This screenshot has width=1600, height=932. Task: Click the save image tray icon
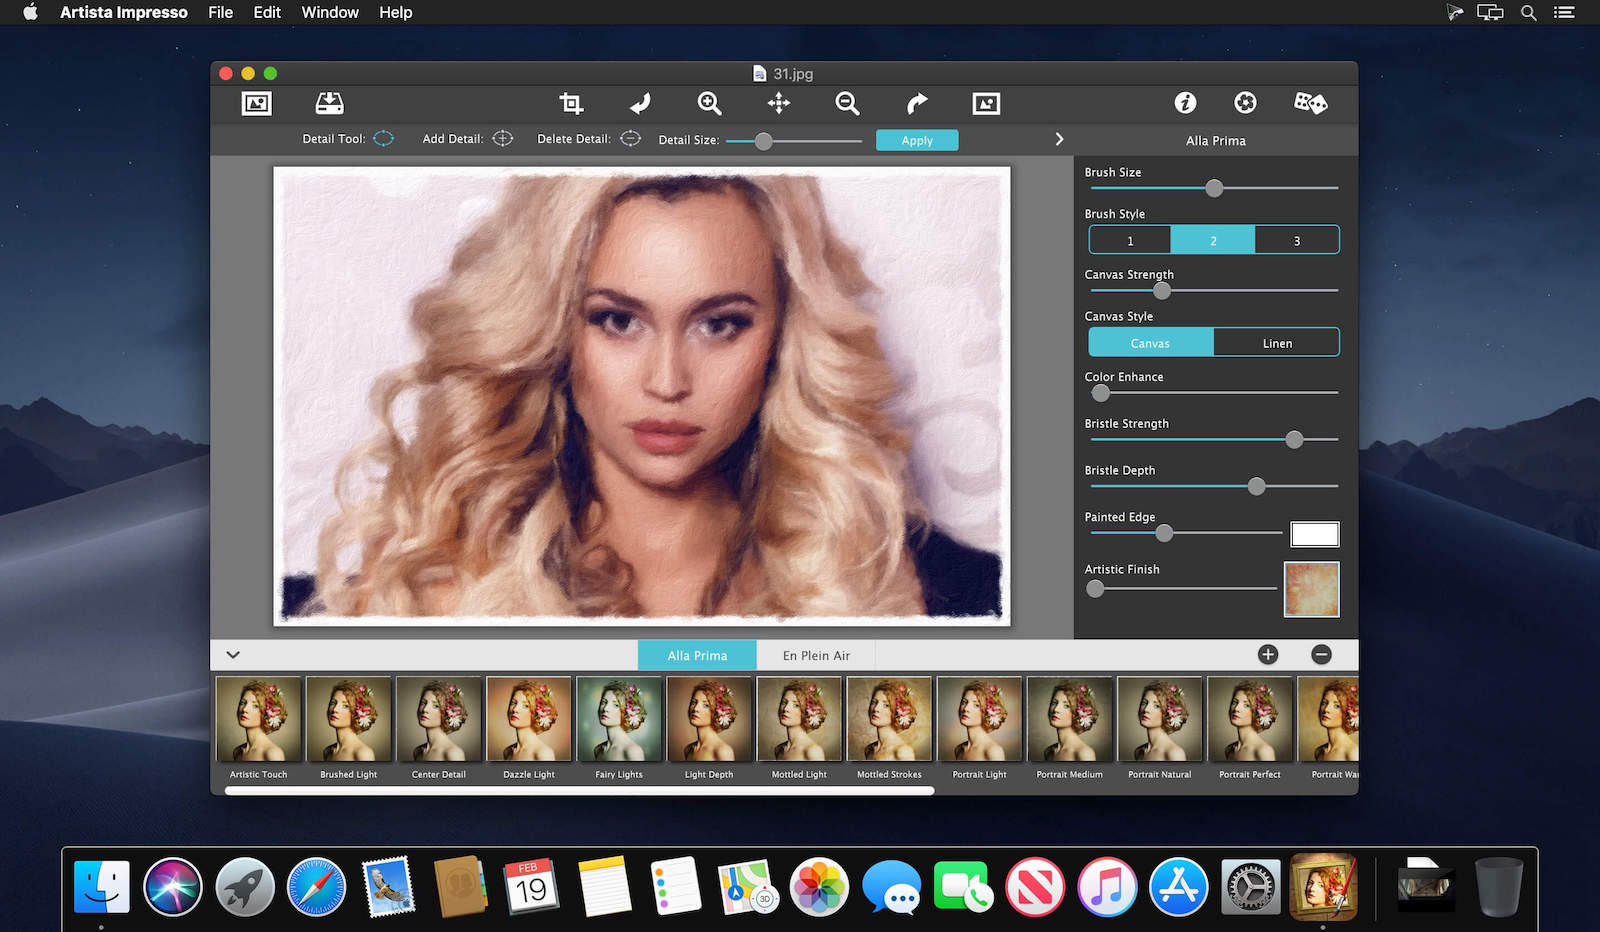(329, 103)
